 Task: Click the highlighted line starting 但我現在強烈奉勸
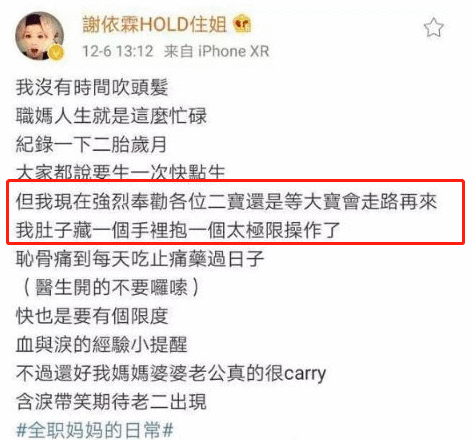226,202
